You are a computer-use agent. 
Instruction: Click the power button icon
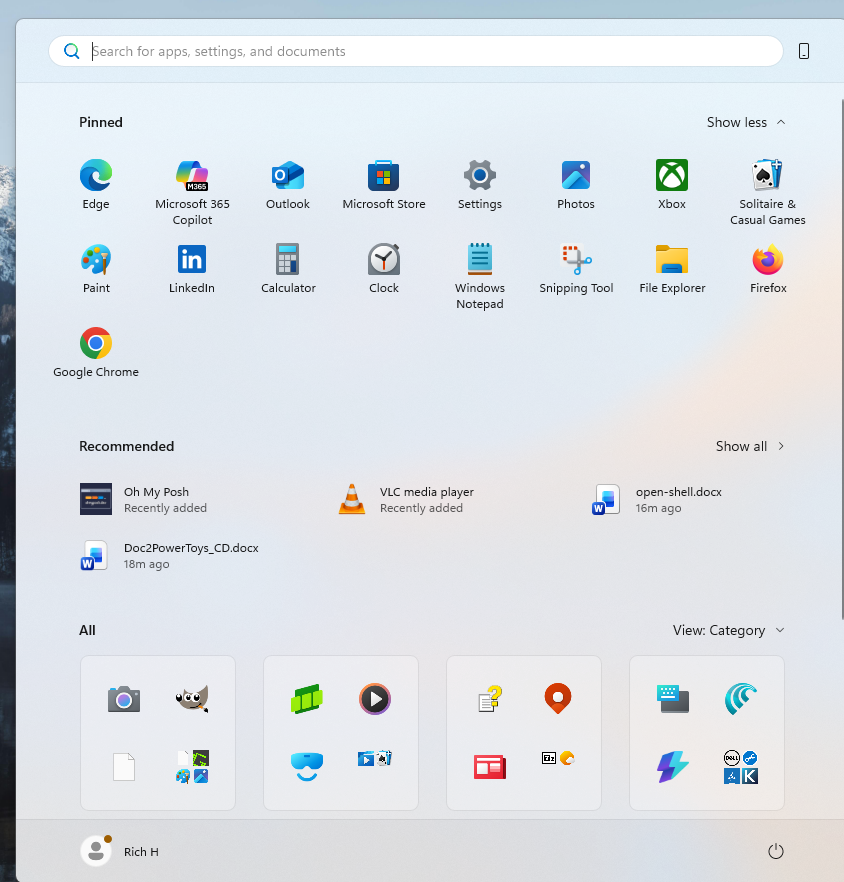[x=776, y=851]
